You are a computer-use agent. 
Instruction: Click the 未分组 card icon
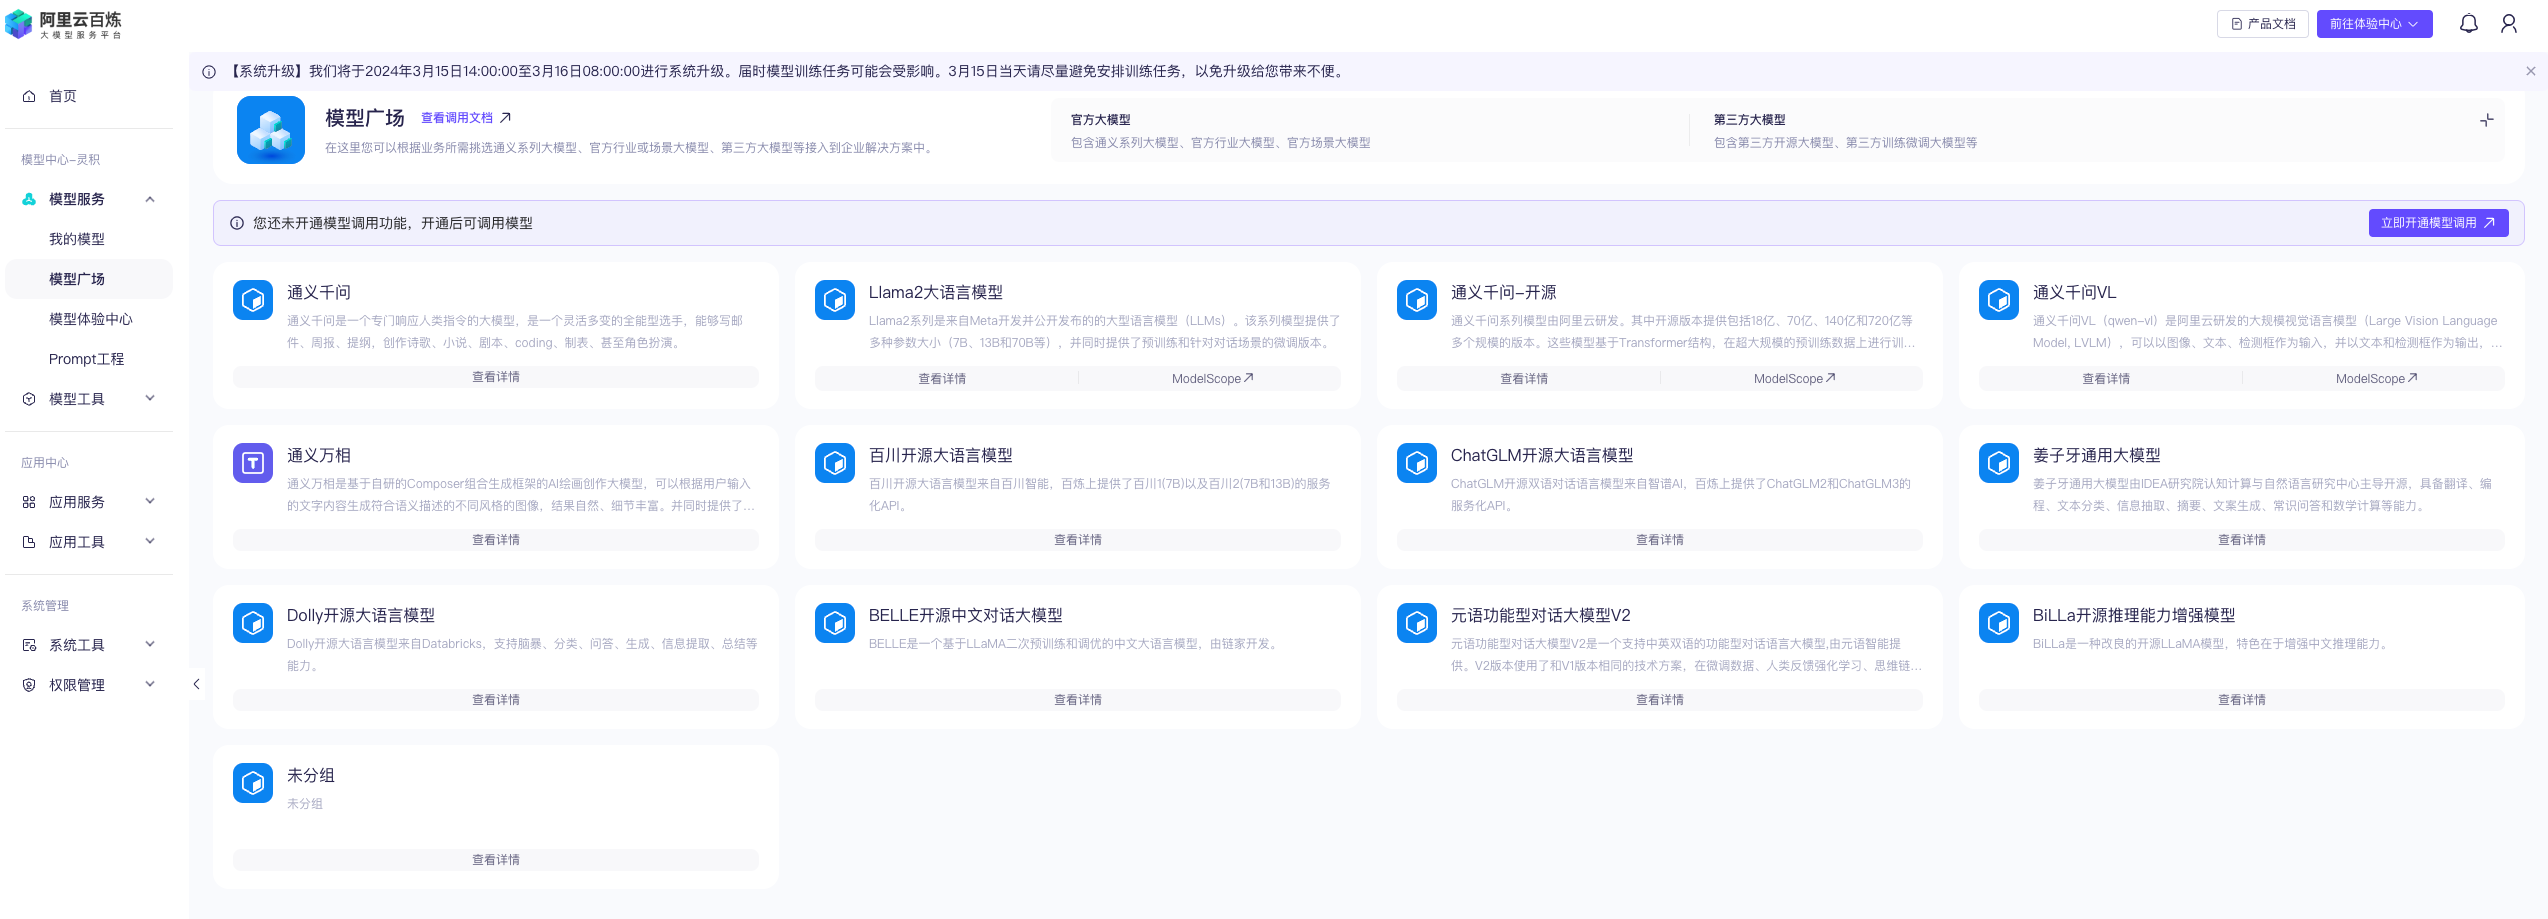click(253, 783)
